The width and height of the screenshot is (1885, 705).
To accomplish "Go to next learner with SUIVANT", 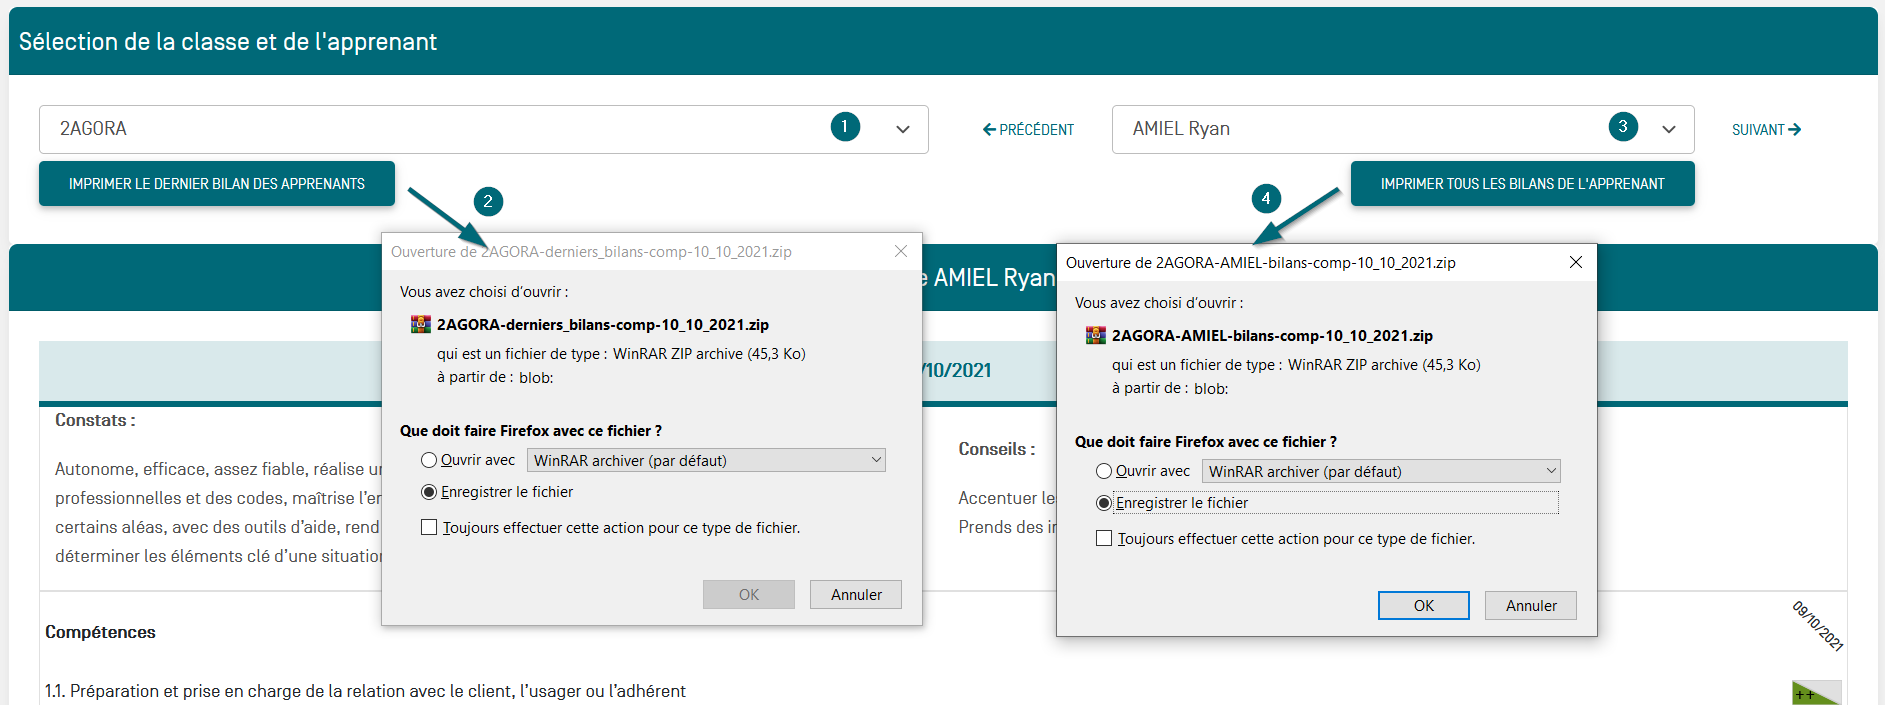I will 1766,130.
